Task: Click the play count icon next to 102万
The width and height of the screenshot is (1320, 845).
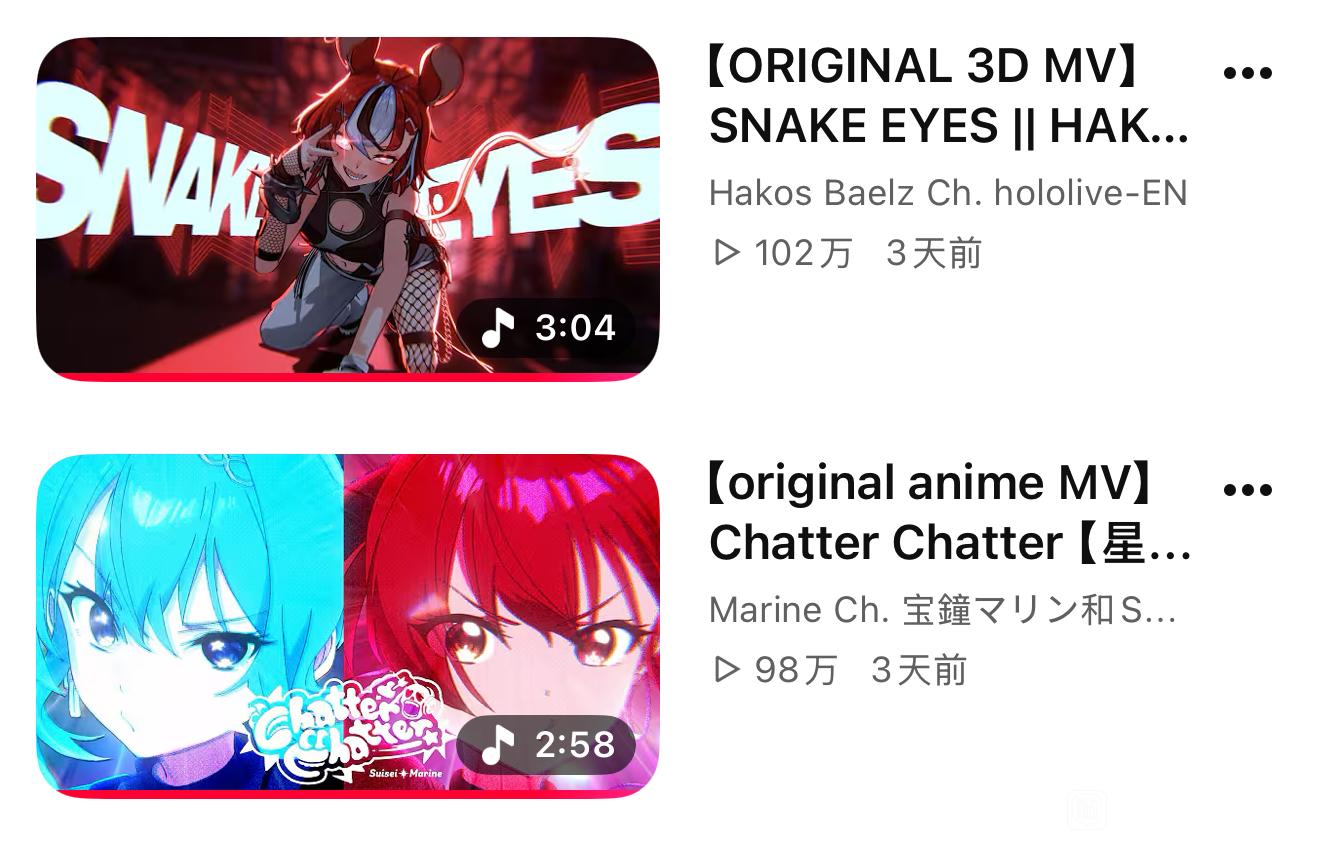Action: click(727, 253)
